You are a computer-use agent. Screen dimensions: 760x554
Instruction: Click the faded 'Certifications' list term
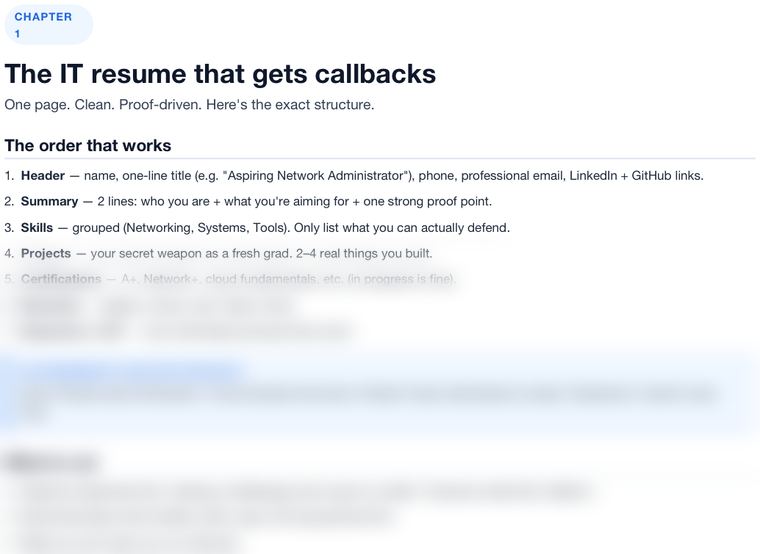[x=61, y=279]
